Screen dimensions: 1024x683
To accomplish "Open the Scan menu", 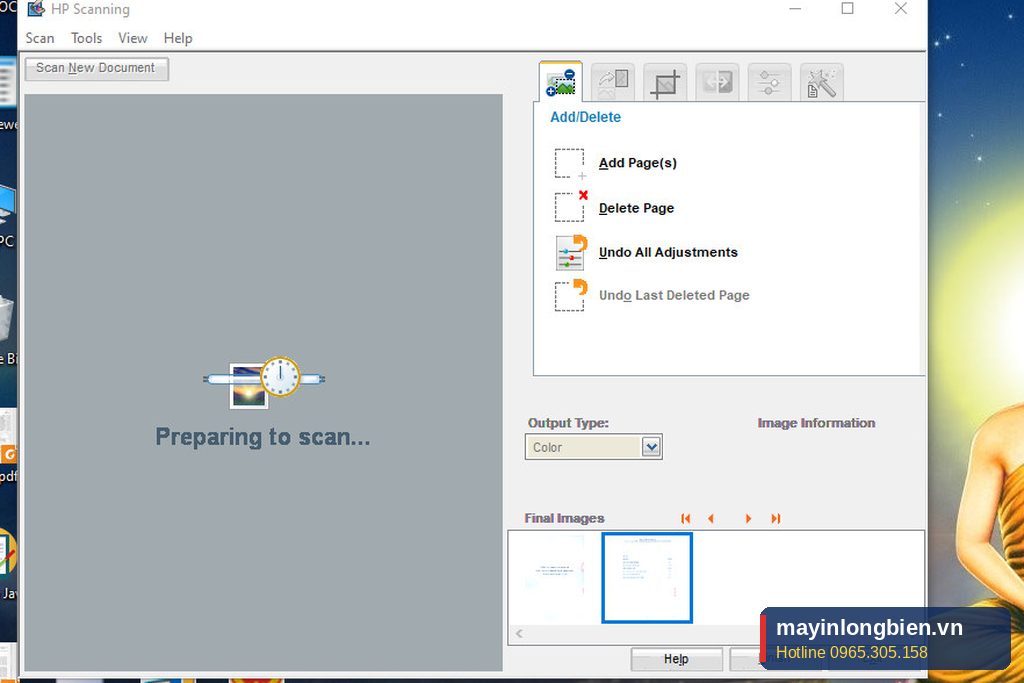I will [x=40, y=38].
